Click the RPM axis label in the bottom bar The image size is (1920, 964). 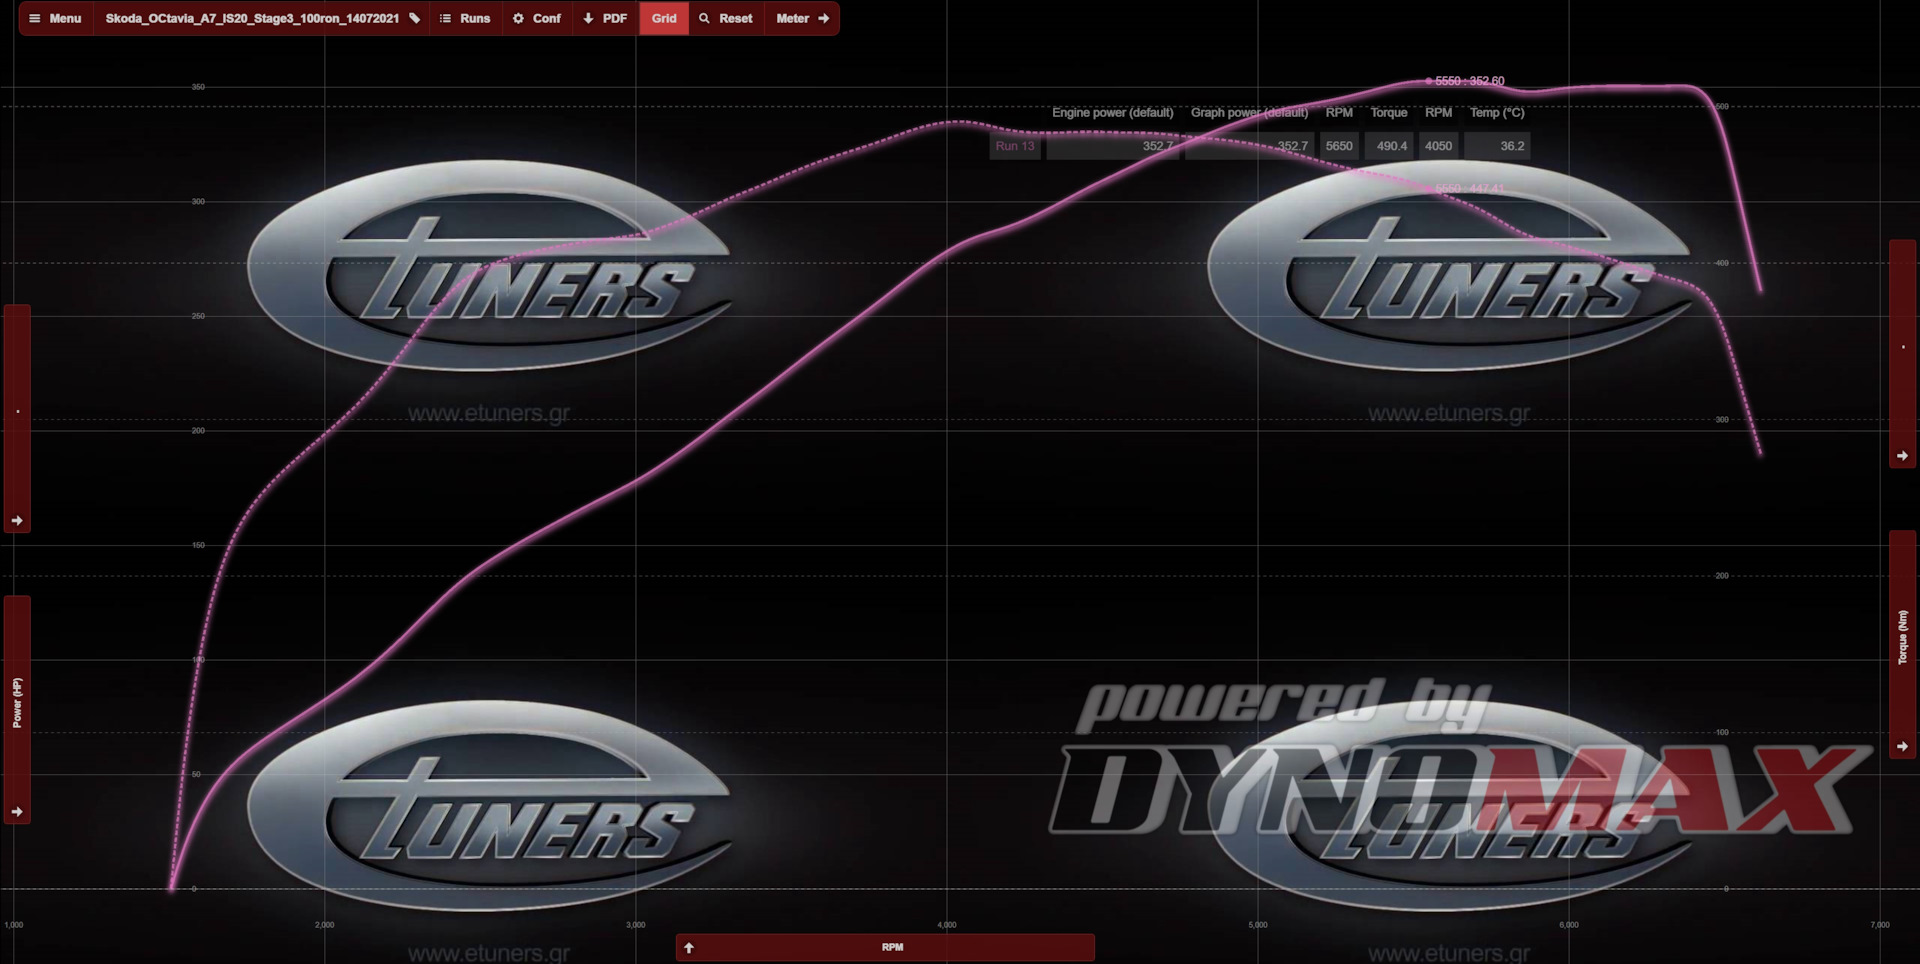(x=892, y=947)
